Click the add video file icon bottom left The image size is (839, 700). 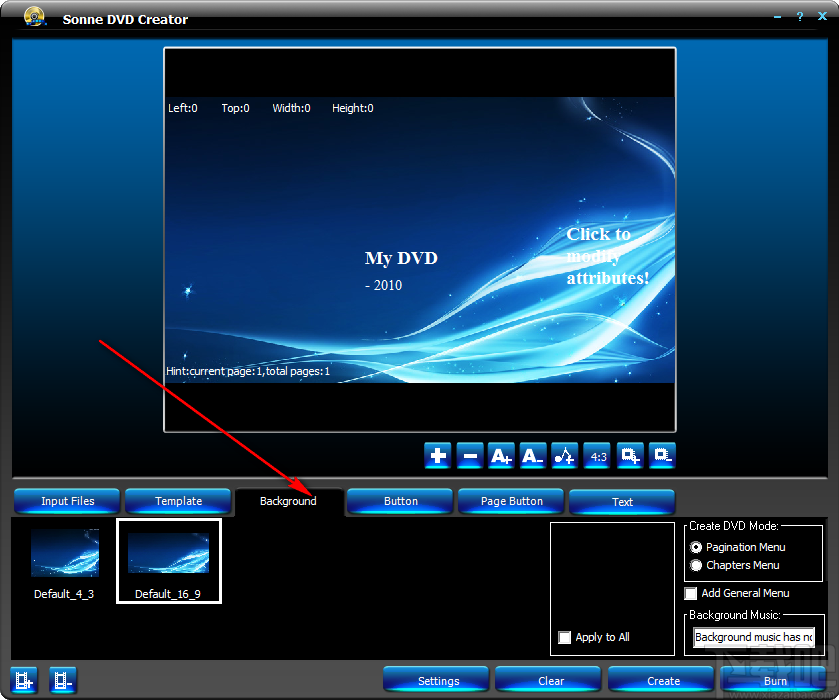(x=22, y=680)
